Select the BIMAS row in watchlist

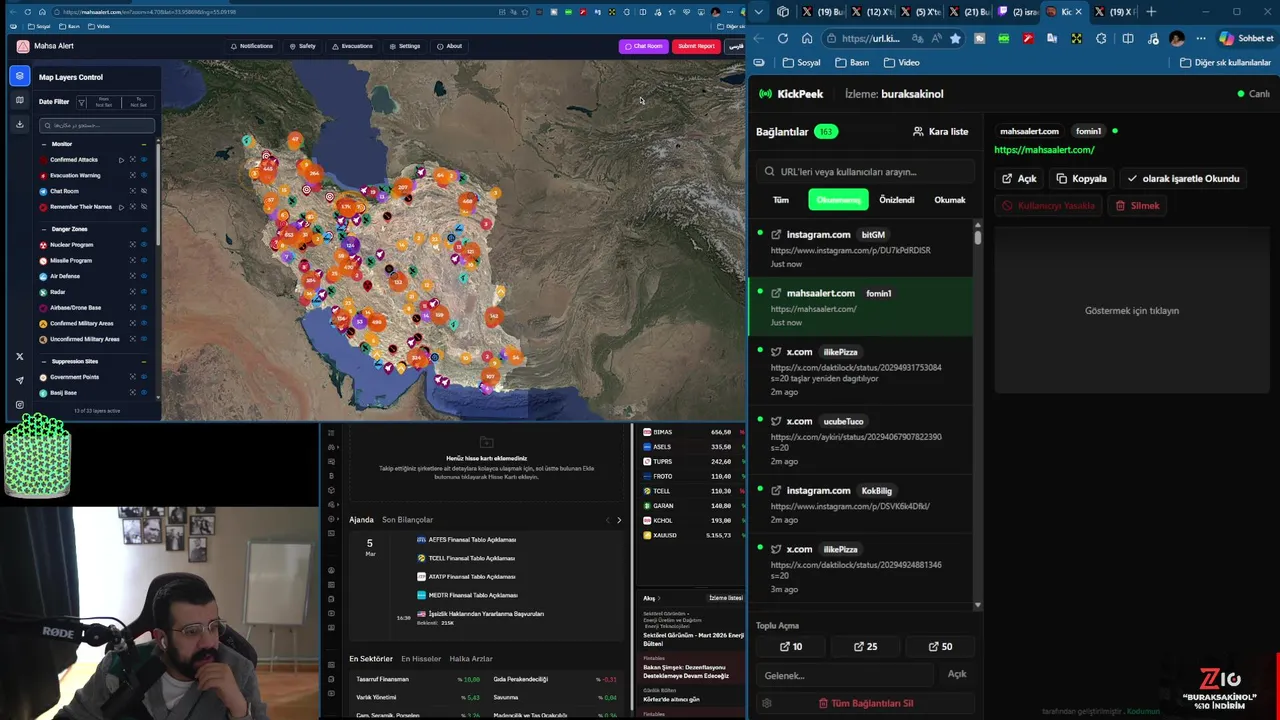point(692,432)
